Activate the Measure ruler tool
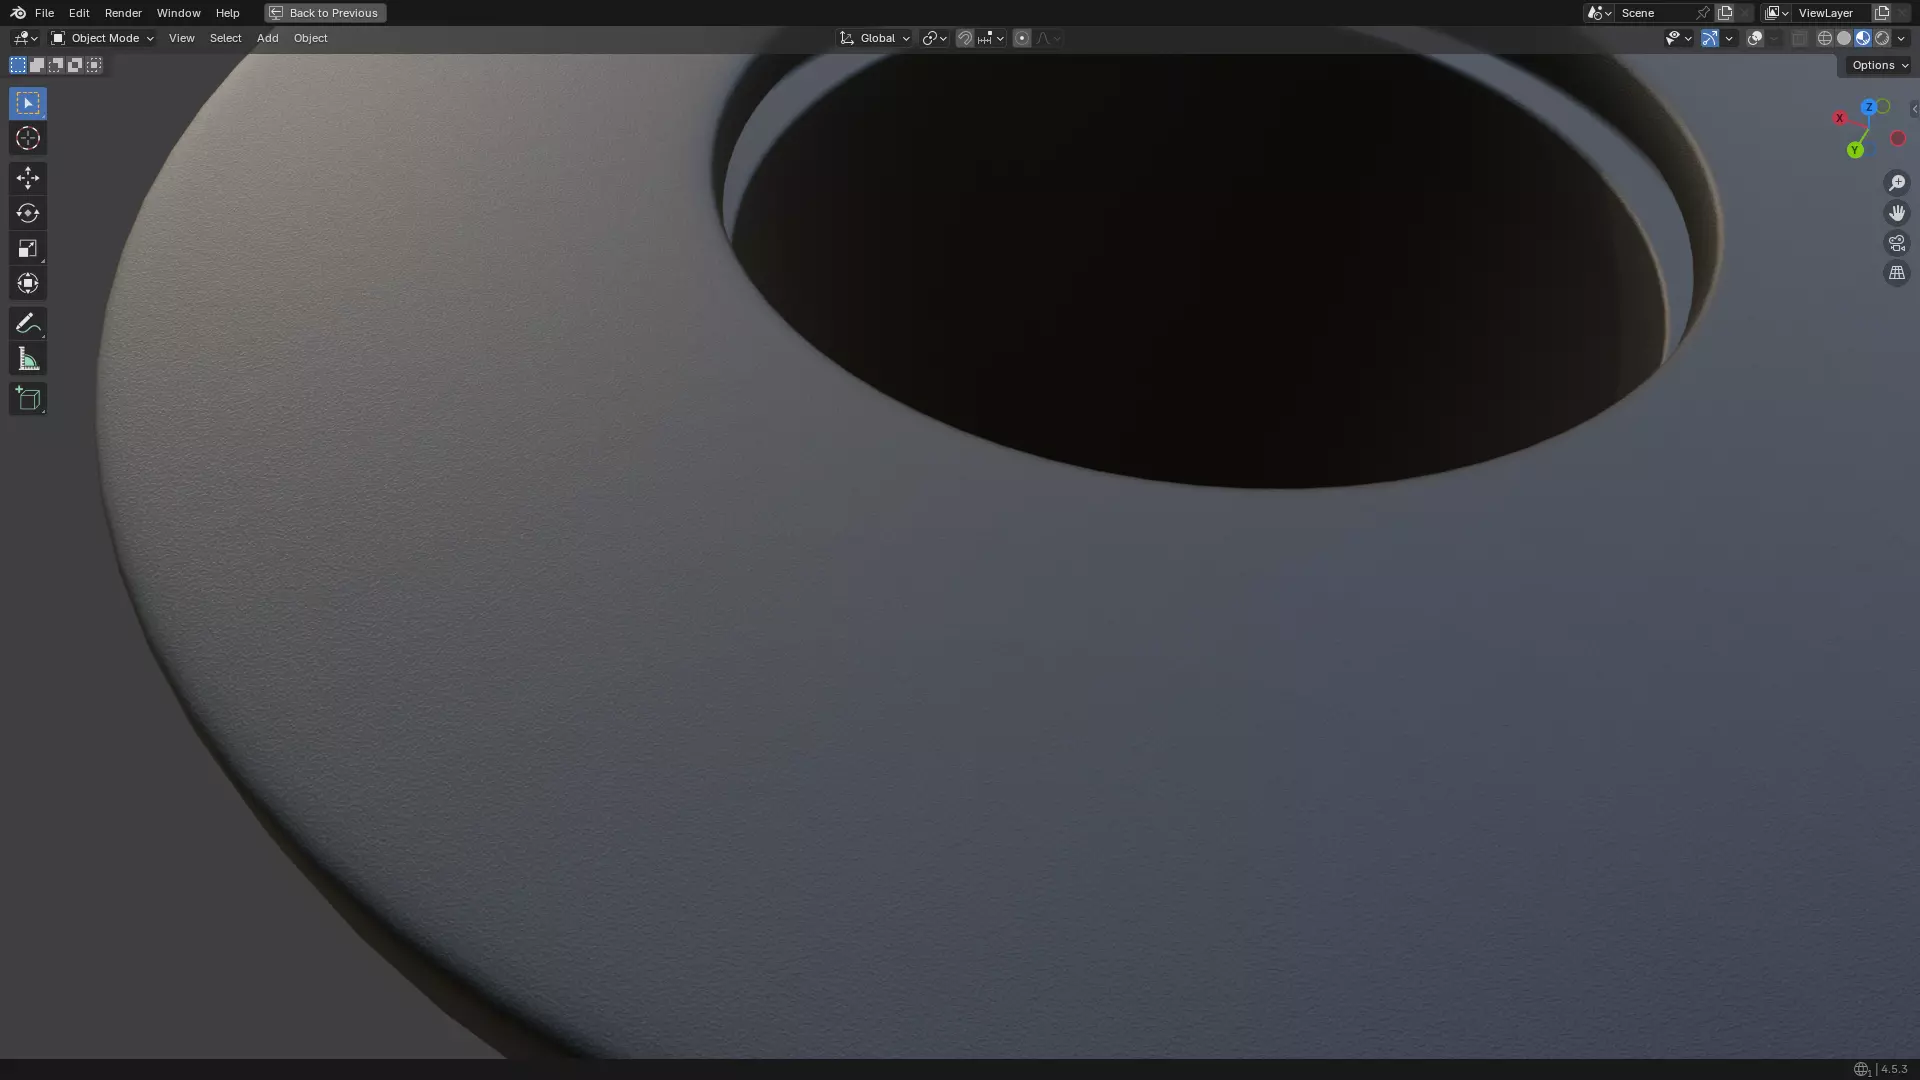The image size is (1920, 1080). pyautogui.click(x=28, y=360)
